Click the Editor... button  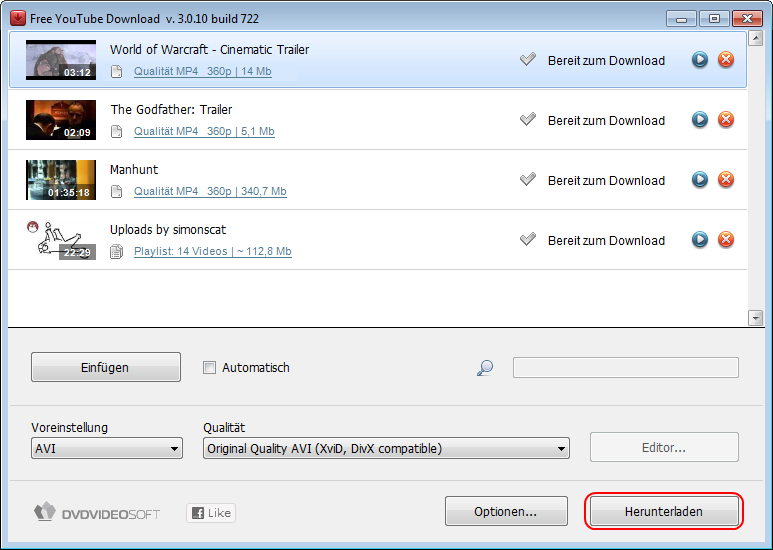click(664, 447)
